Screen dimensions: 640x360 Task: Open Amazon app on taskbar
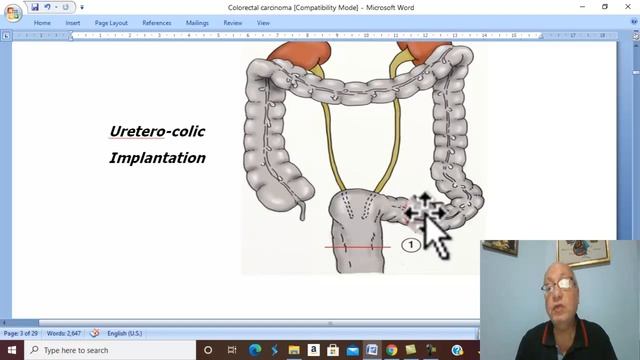(313, 350)
